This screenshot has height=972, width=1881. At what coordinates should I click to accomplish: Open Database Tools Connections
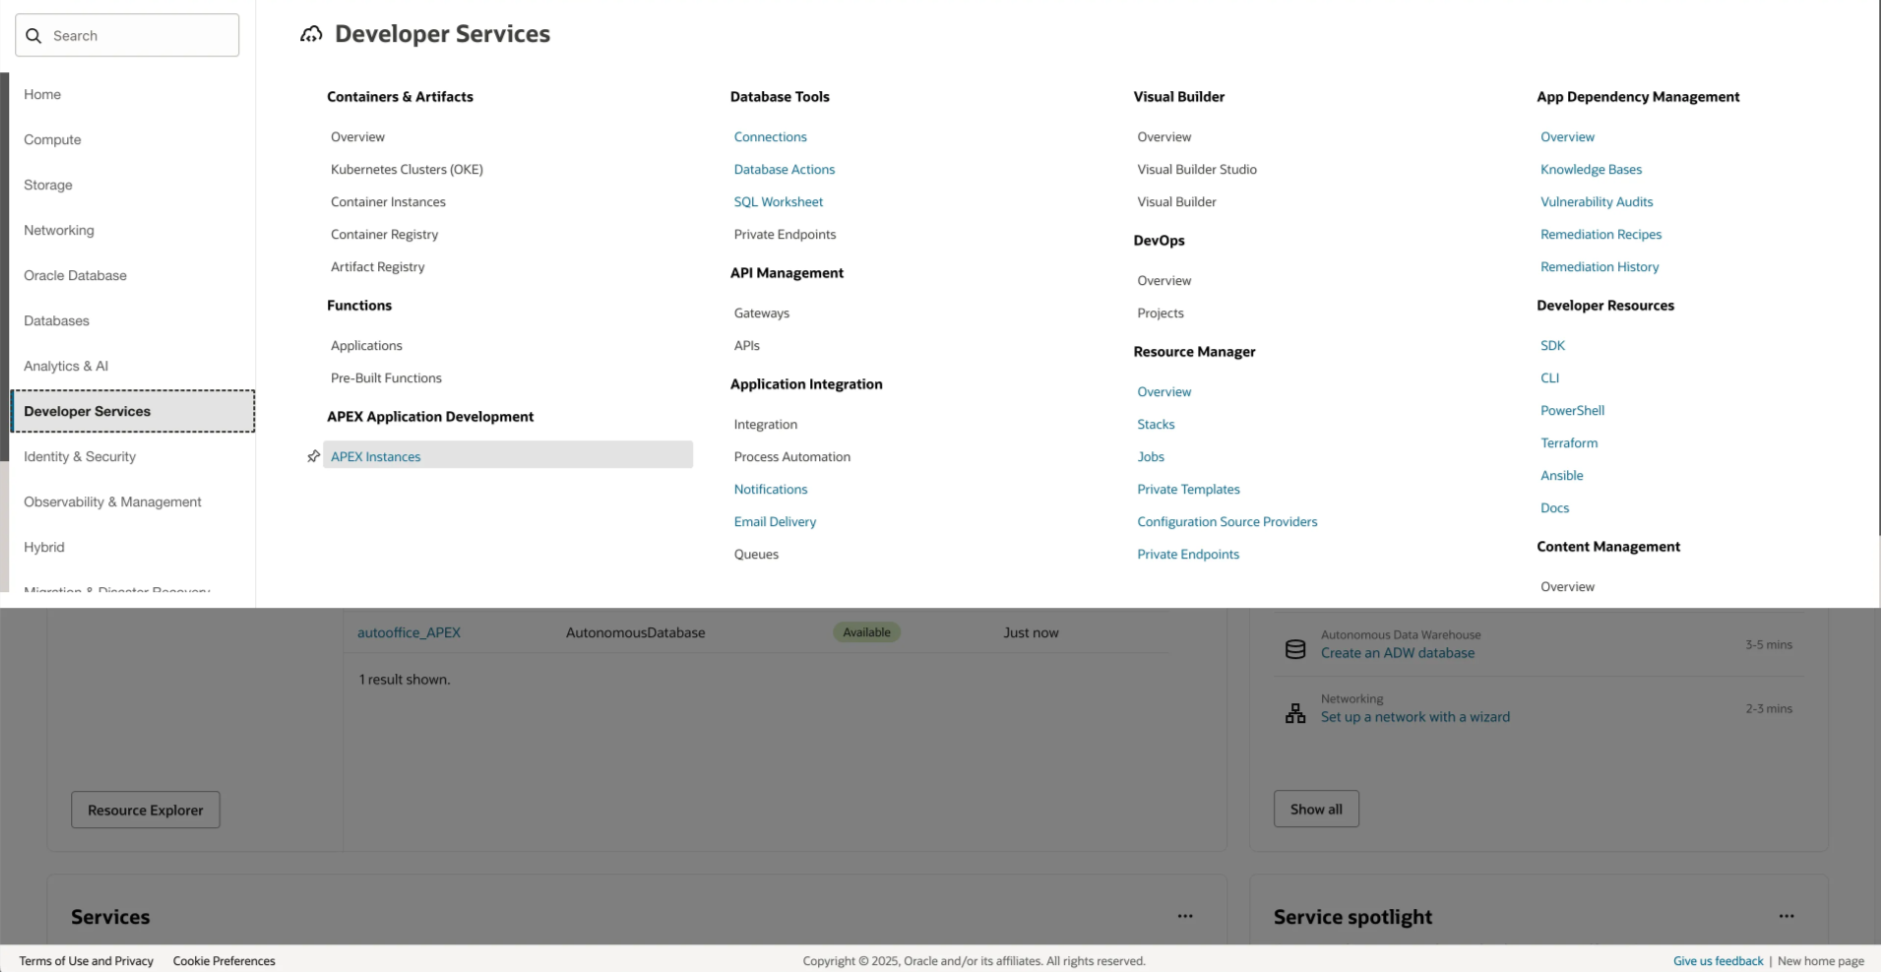click(x=770, y=137)
